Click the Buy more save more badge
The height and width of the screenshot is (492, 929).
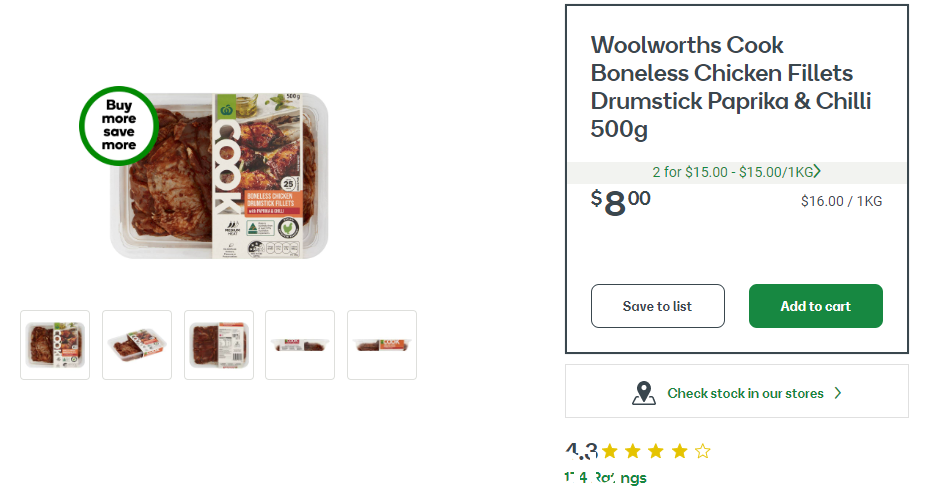[118, 126]
